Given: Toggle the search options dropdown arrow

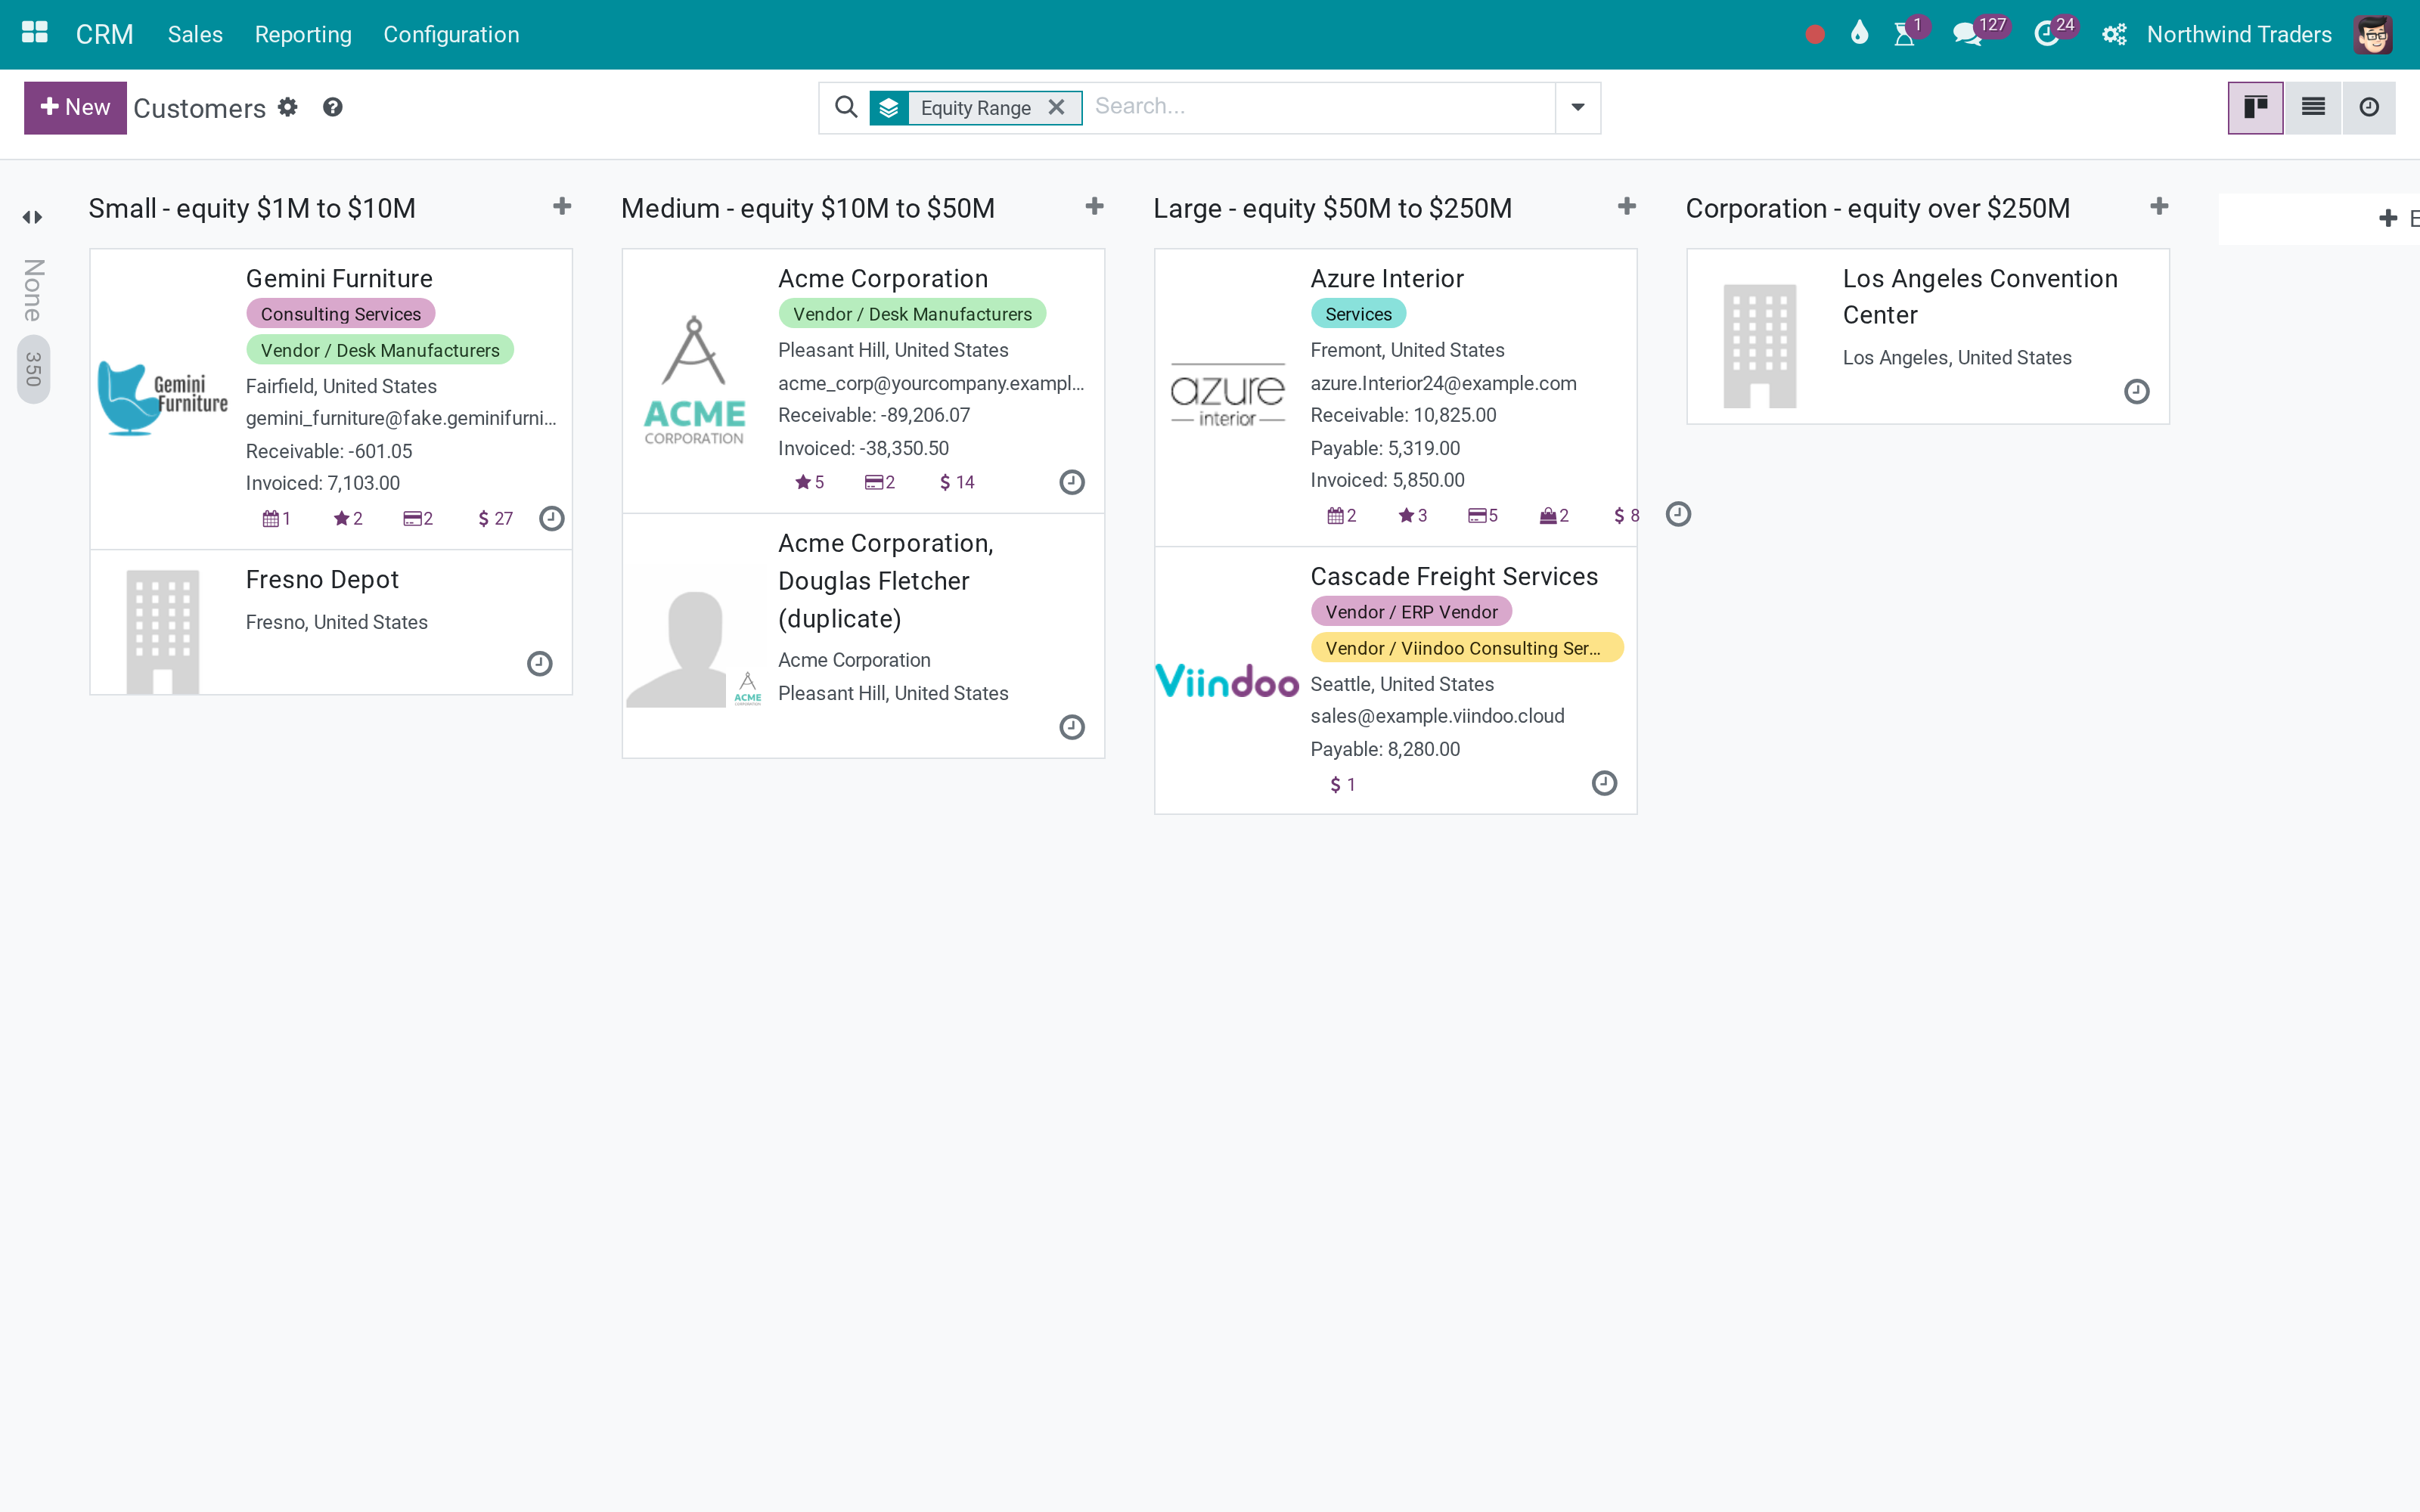Looking at the screenshot, I should [x=1578, y=107].
